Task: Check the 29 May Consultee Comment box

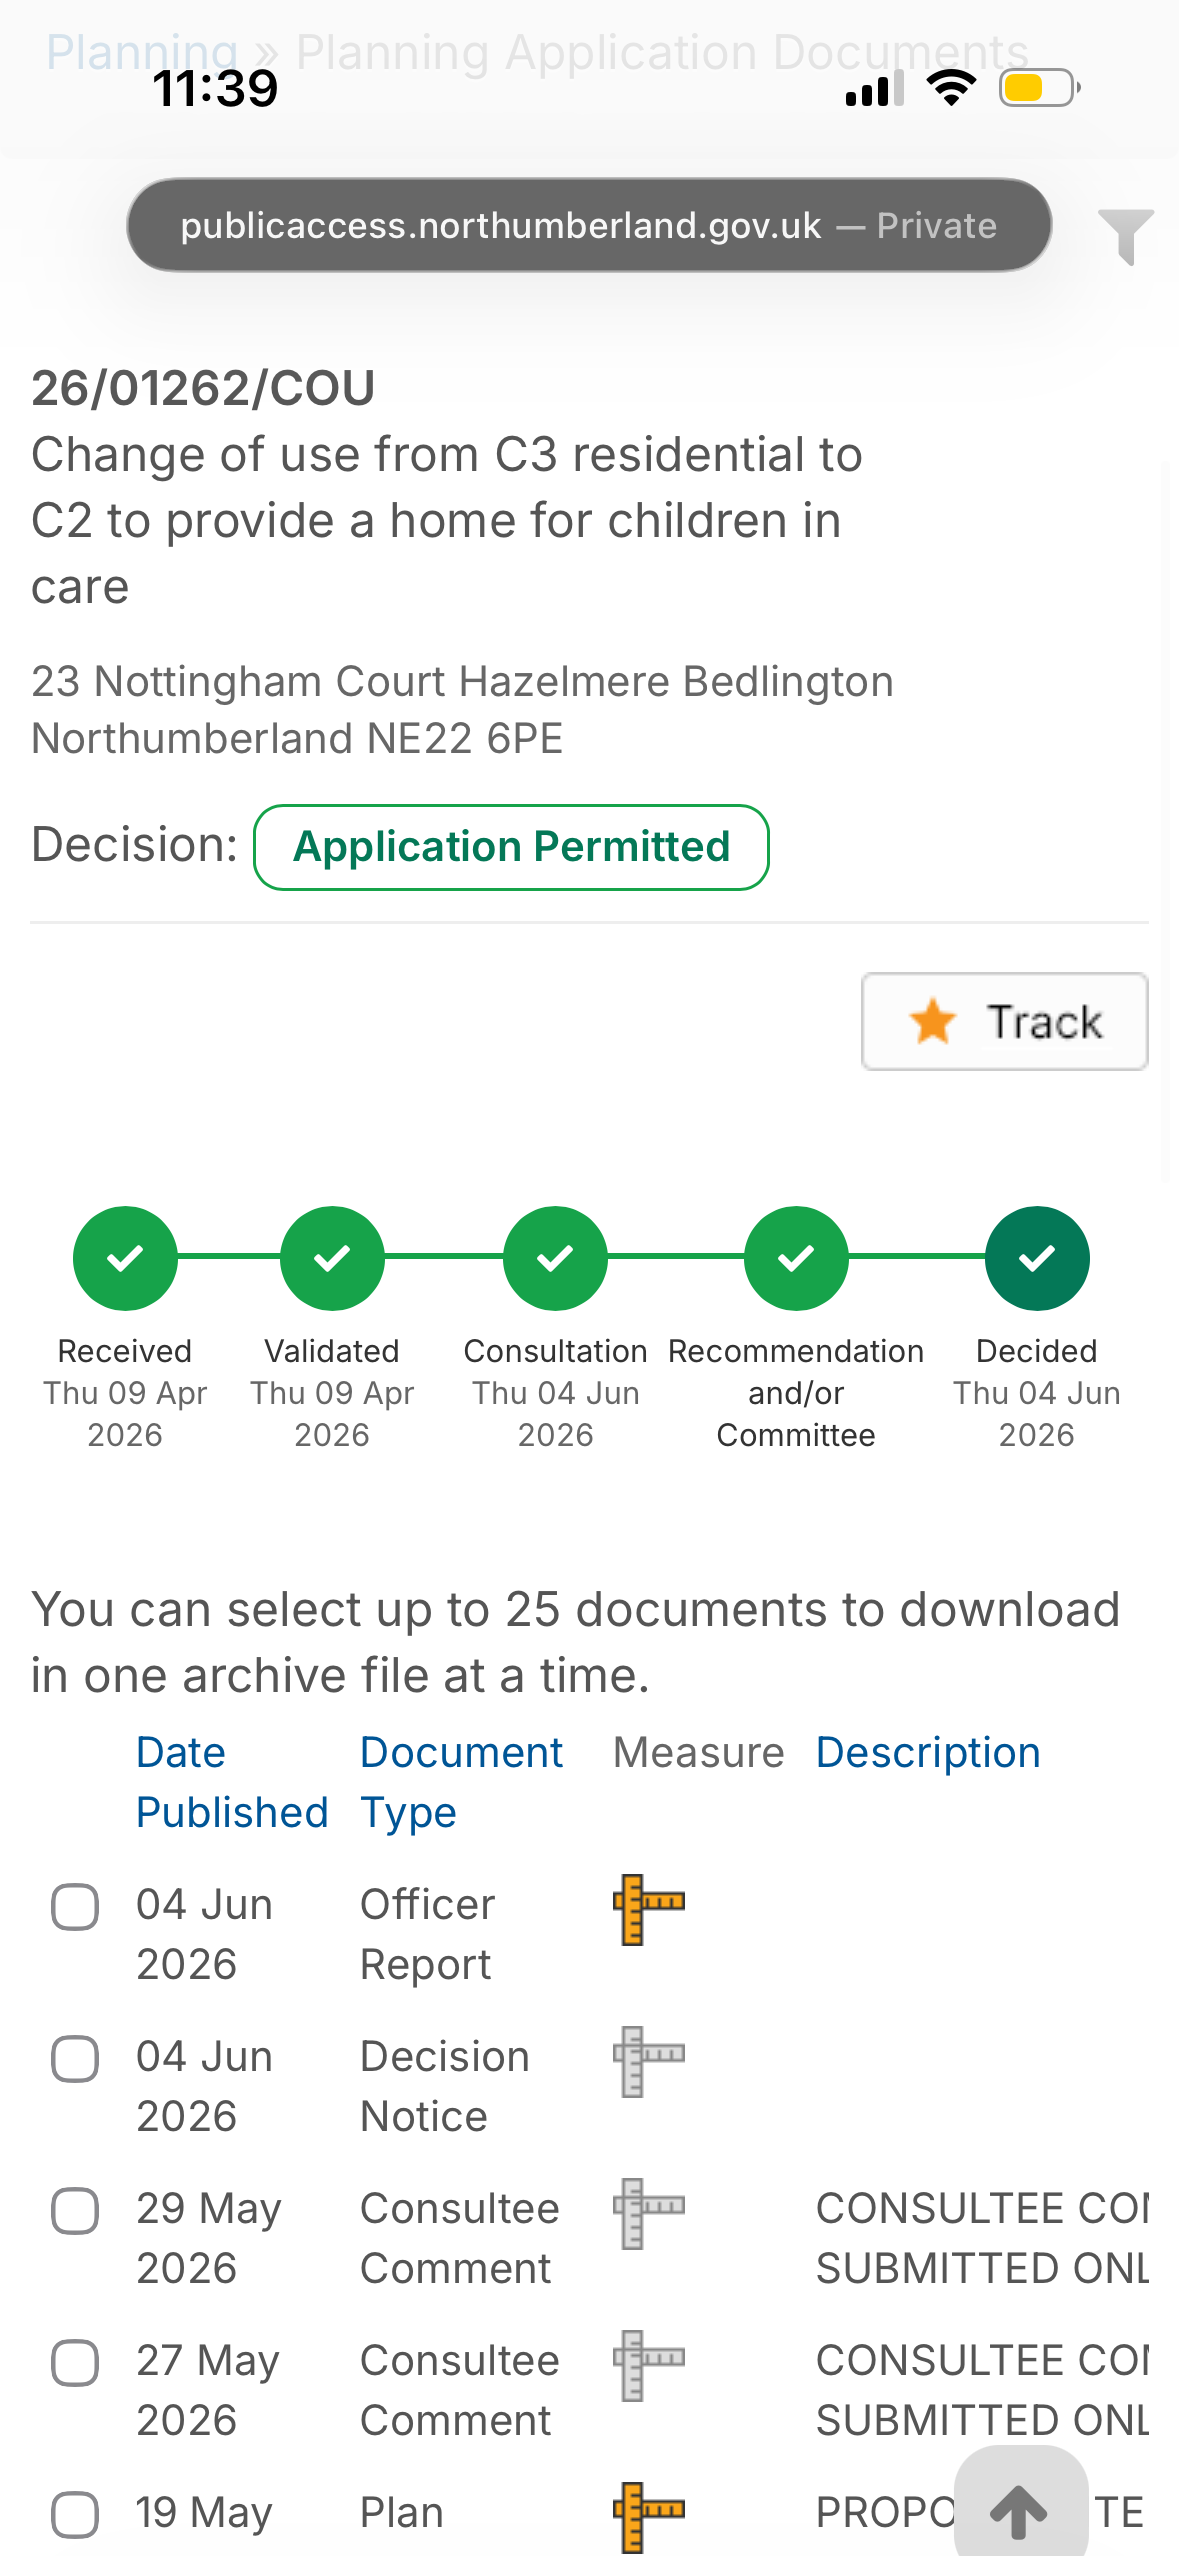Action: (75, 2211)
